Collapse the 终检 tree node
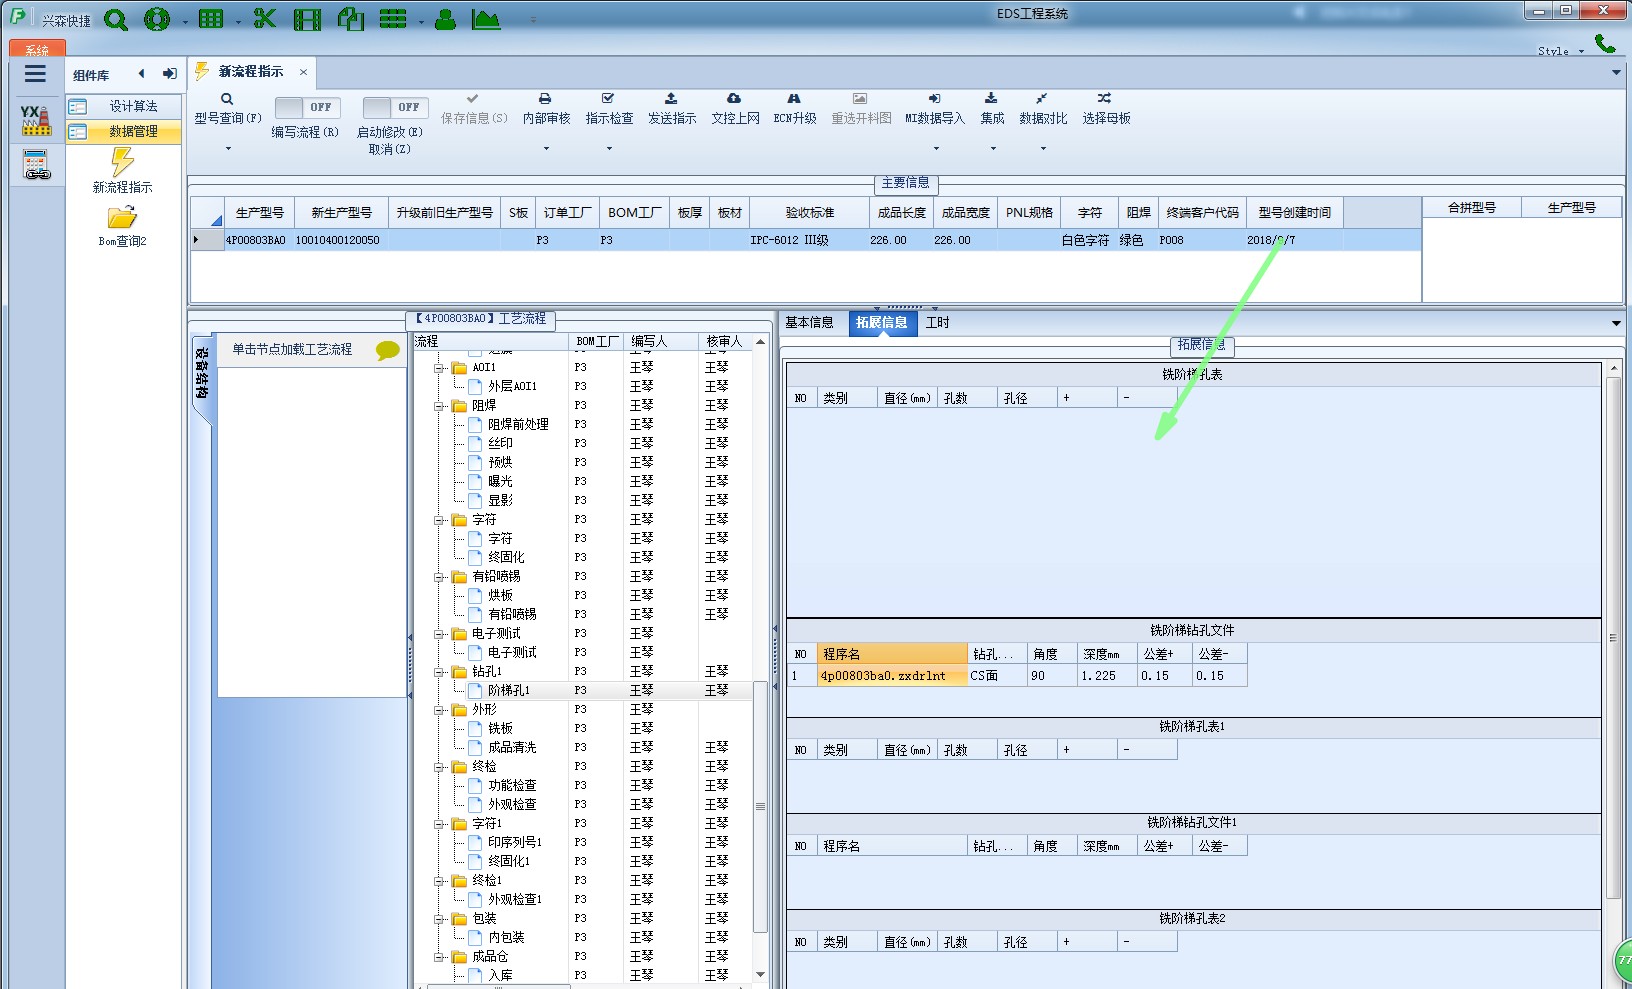Viewport: 1632px width, 989px height. click(x=439, y=767)
